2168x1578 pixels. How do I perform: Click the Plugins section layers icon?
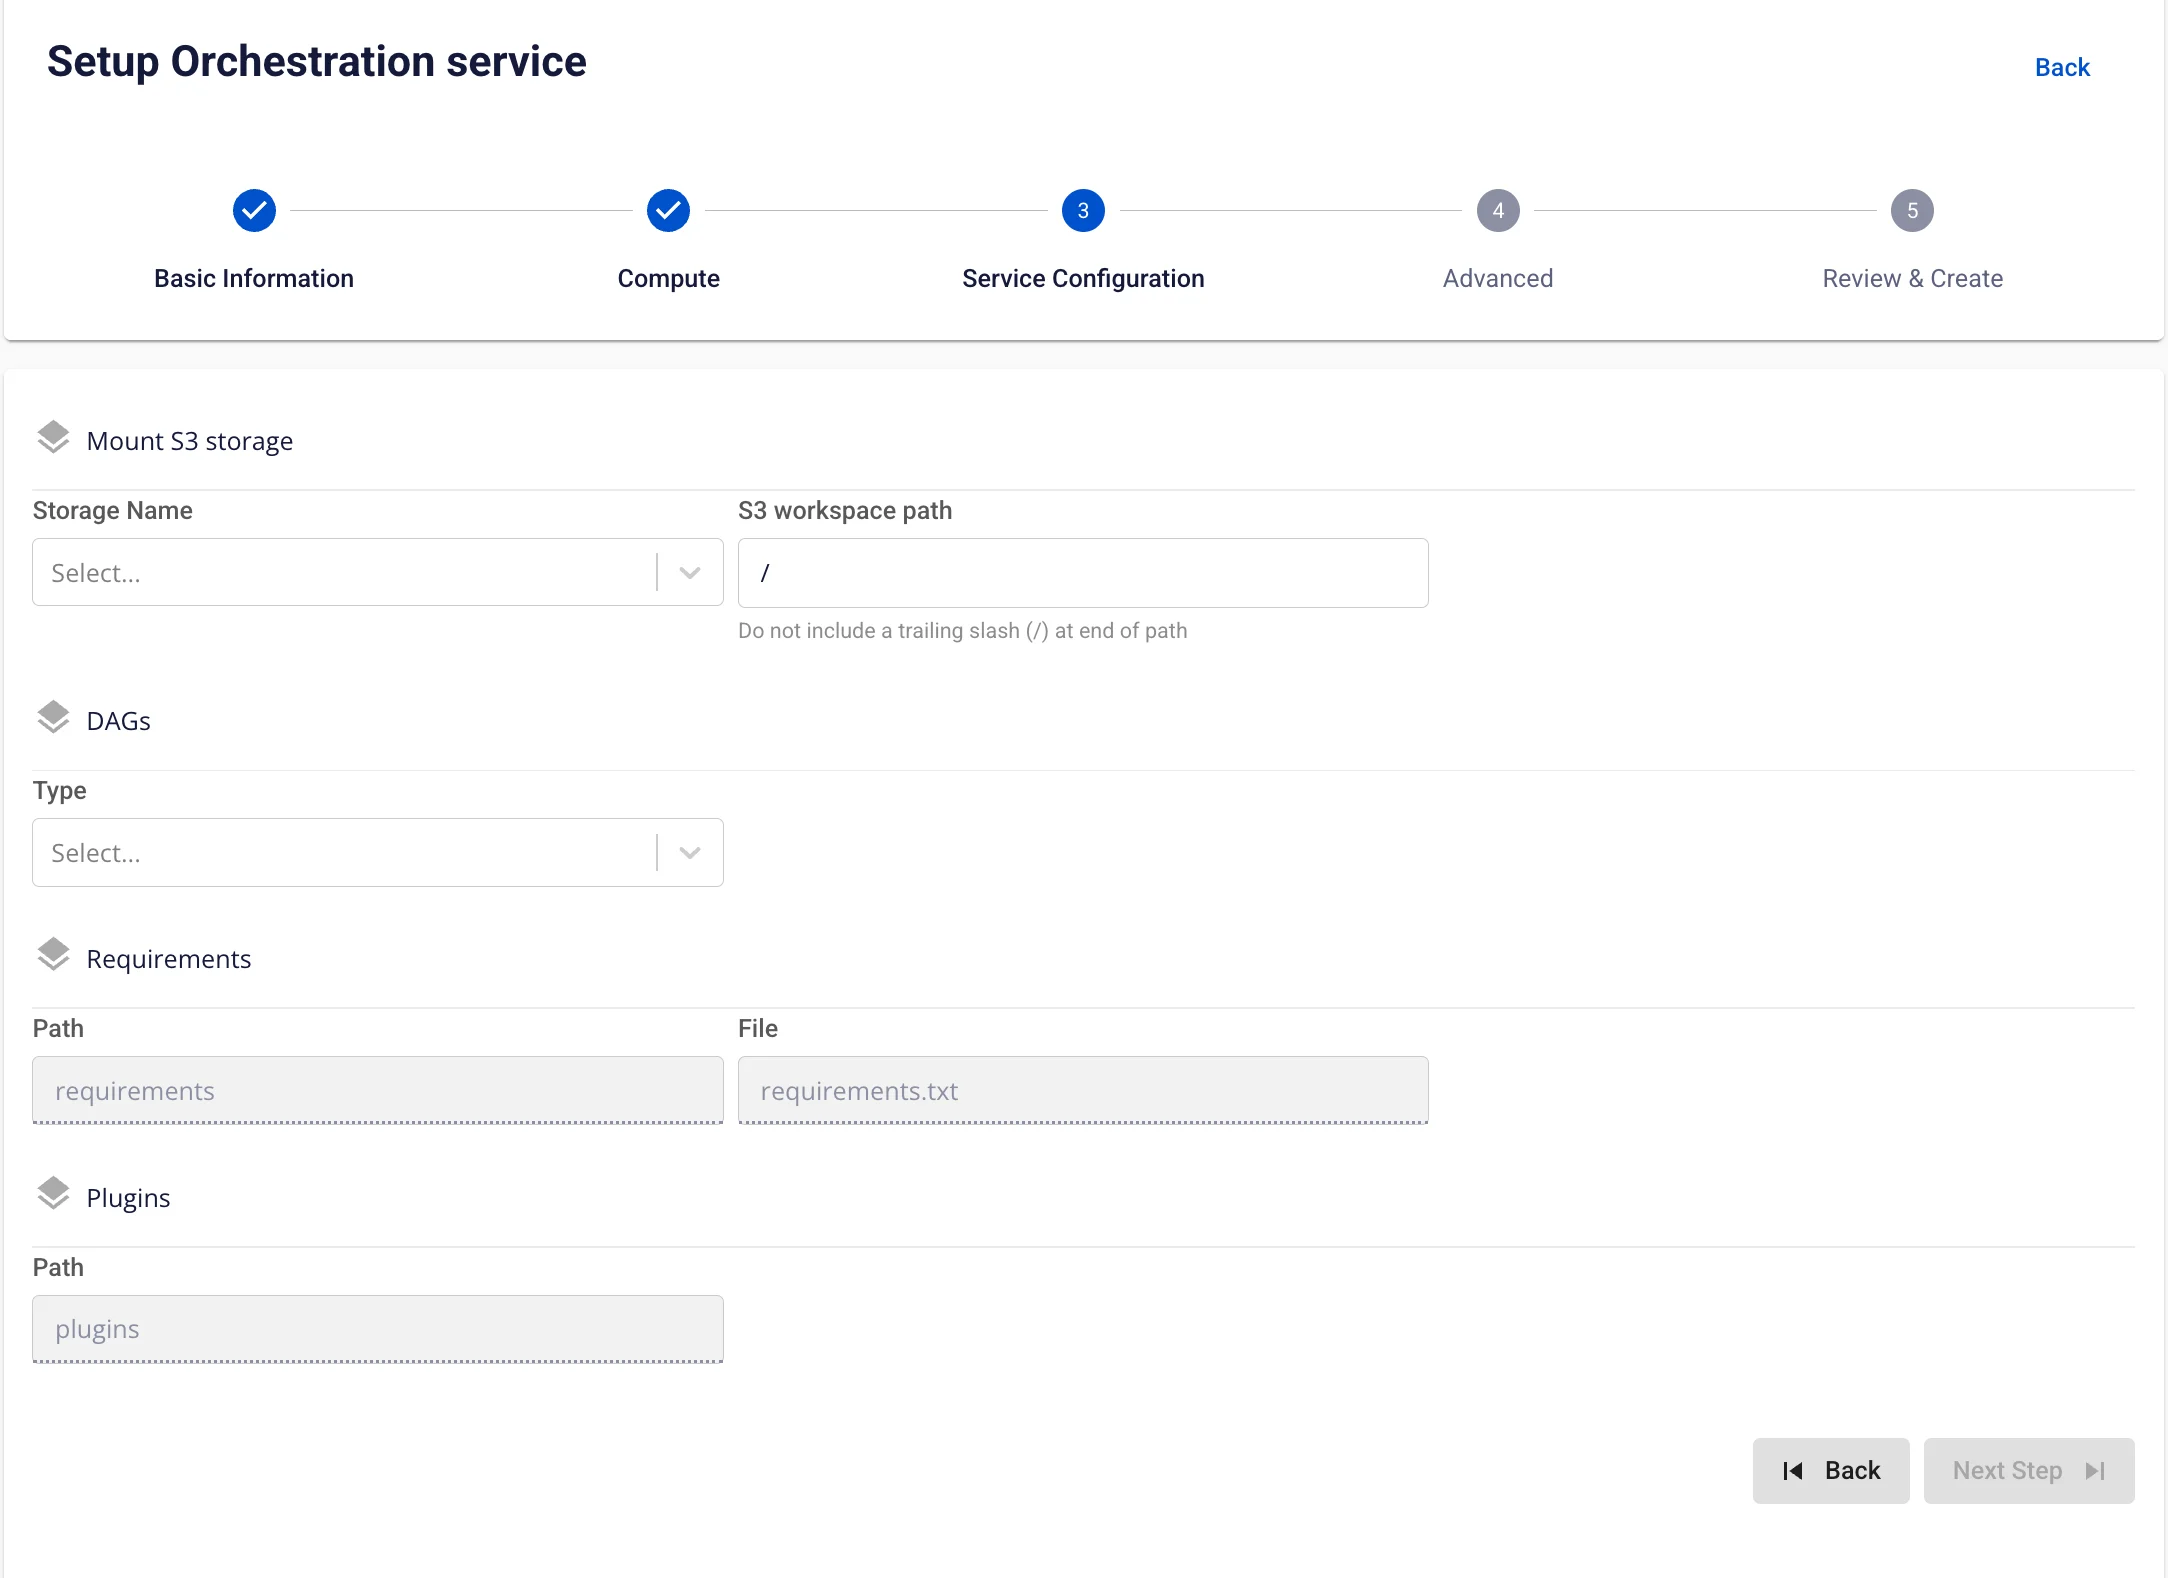tap(53, 1195)
